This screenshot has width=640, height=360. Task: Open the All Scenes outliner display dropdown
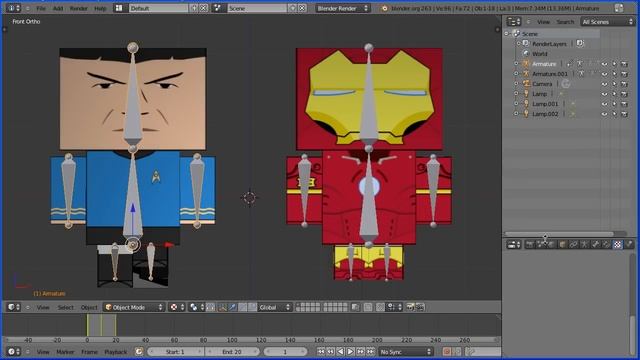[607, 22]
